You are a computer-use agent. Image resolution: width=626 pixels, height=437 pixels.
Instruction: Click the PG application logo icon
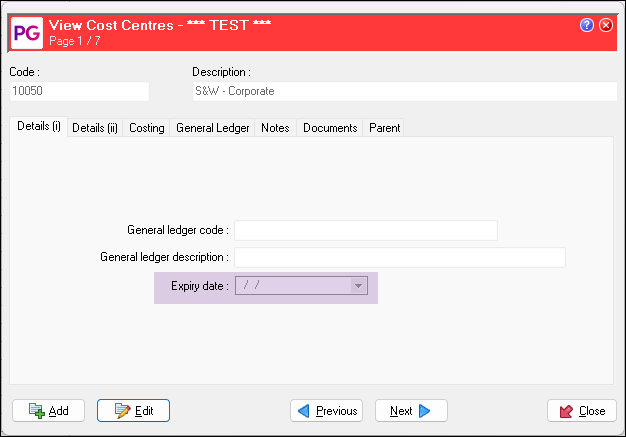pyautogui.click(x=25, y=30)
